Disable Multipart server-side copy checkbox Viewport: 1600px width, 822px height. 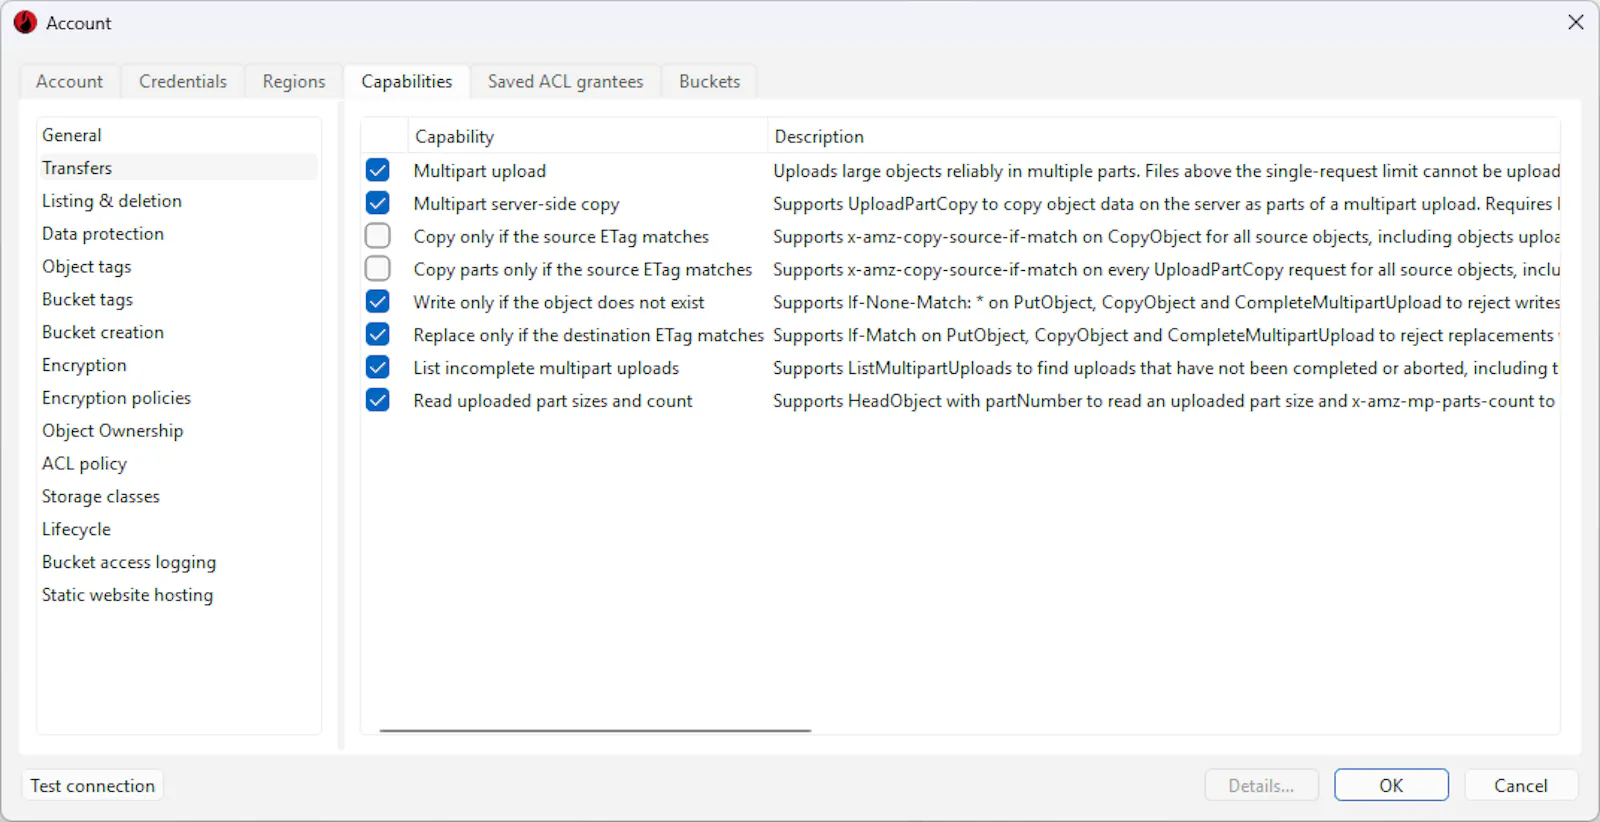378,203
